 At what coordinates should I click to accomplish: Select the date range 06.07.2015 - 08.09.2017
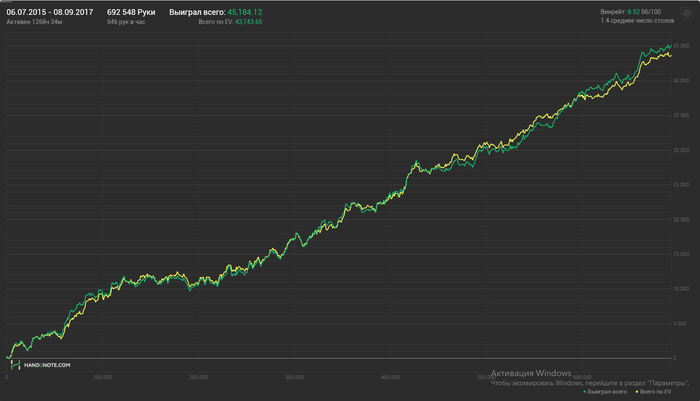click(50, 12)
